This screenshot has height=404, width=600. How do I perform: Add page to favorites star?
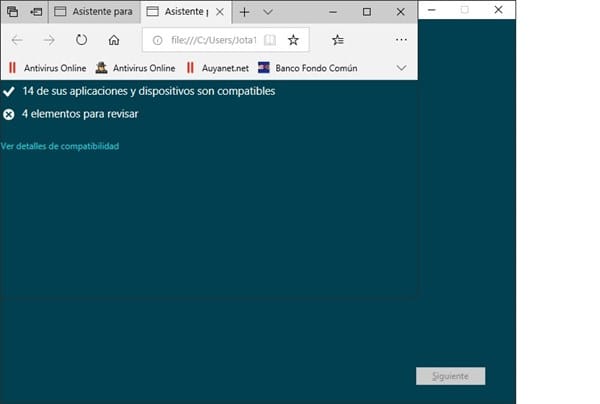(293, 40)
